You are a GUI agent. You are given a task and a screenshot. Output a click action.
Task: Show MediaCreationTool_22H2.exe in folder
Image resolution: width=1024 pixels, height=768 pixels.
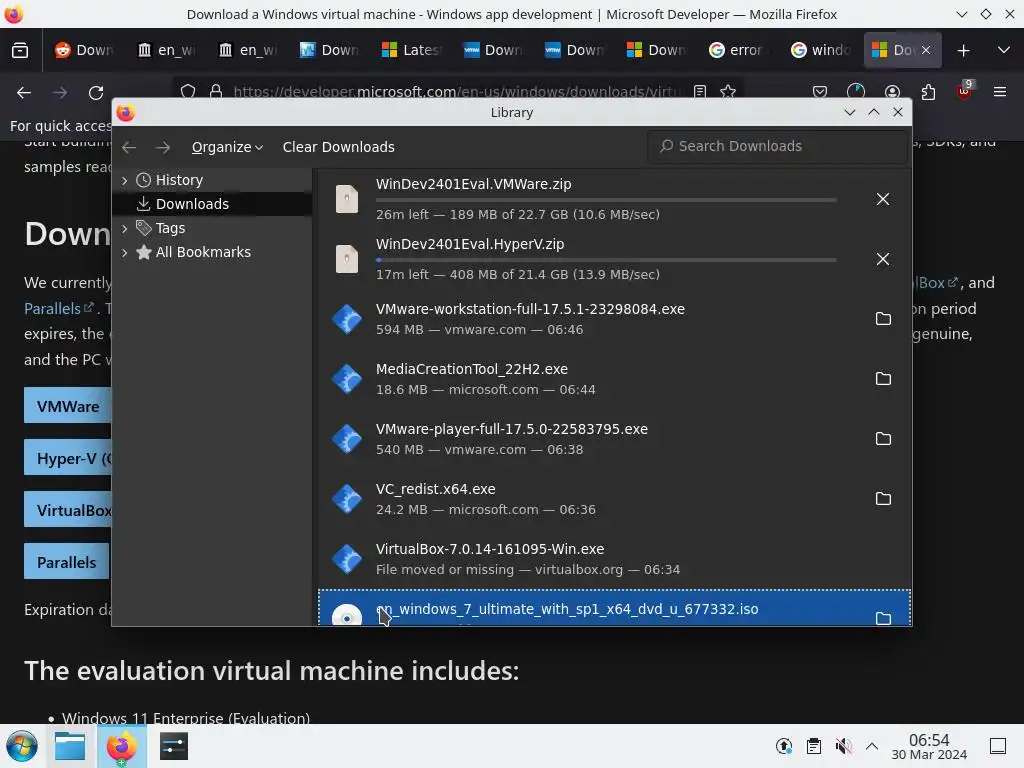click(x=883, y=379)
